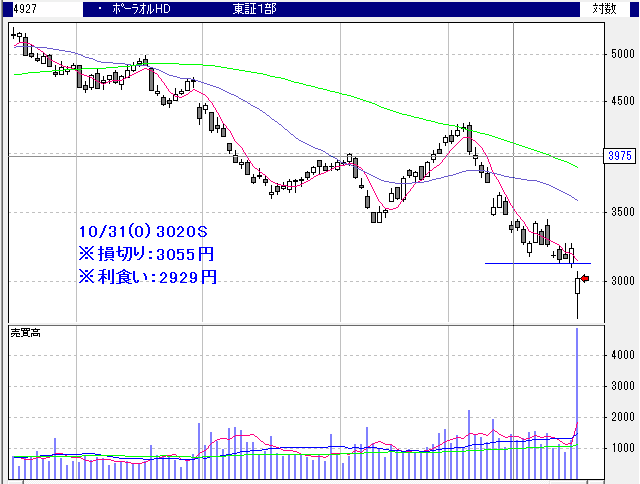640x484 pixels.
Task: Click the 3975 price indicator box
Action: click(x=621, y=156)
